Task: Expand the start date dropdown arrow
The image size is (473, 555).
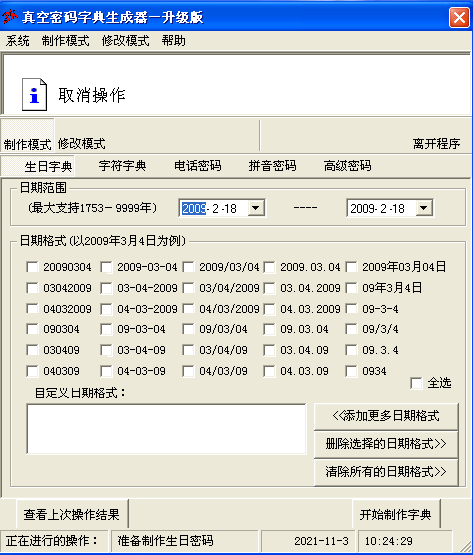Action: 255,208
